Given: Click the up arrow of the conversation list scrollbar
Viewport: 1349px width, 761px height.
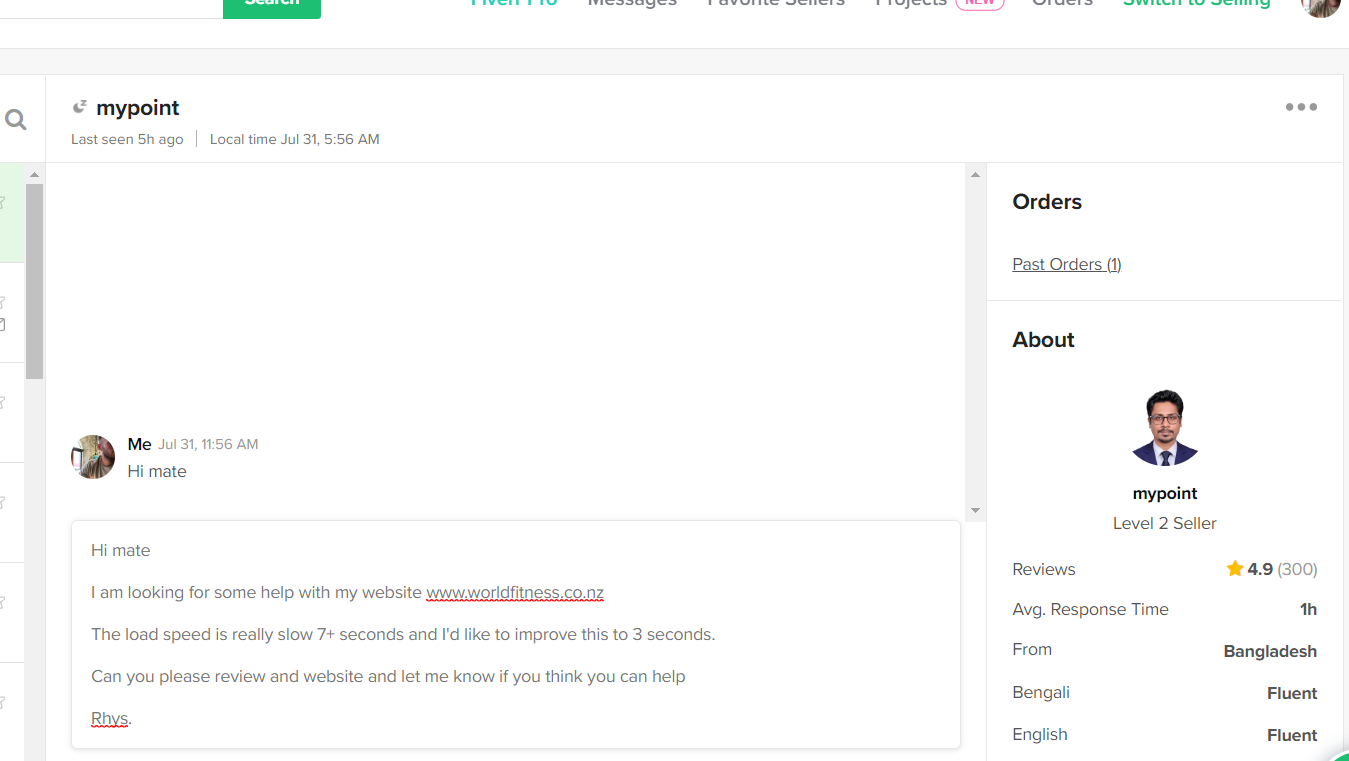Looking at the screenshot, I should click(x=35, y=175).
